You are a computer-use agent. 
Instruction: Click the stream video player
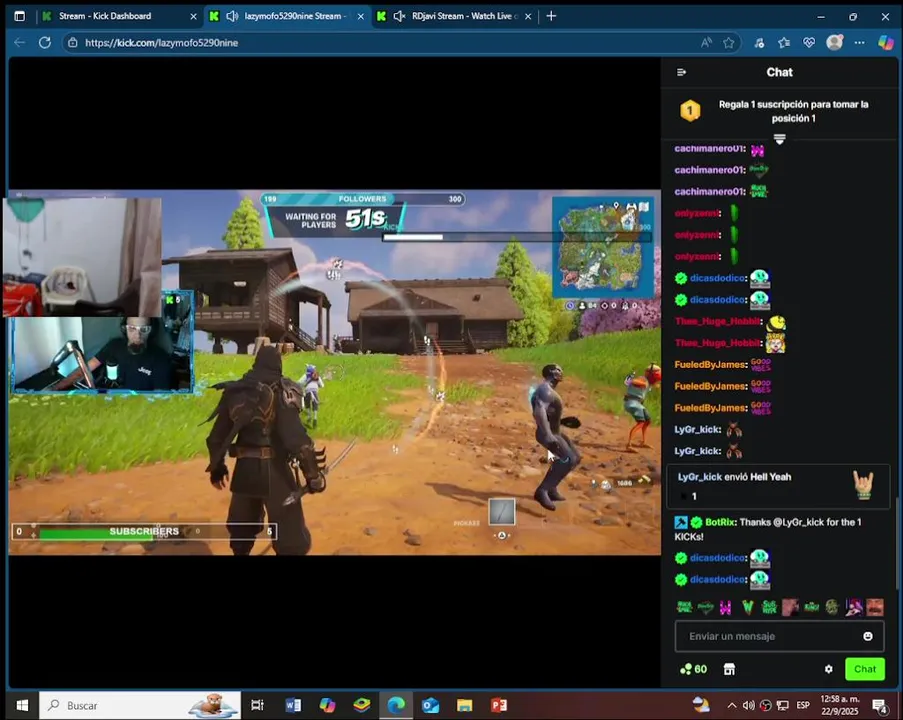coord(334,372)
